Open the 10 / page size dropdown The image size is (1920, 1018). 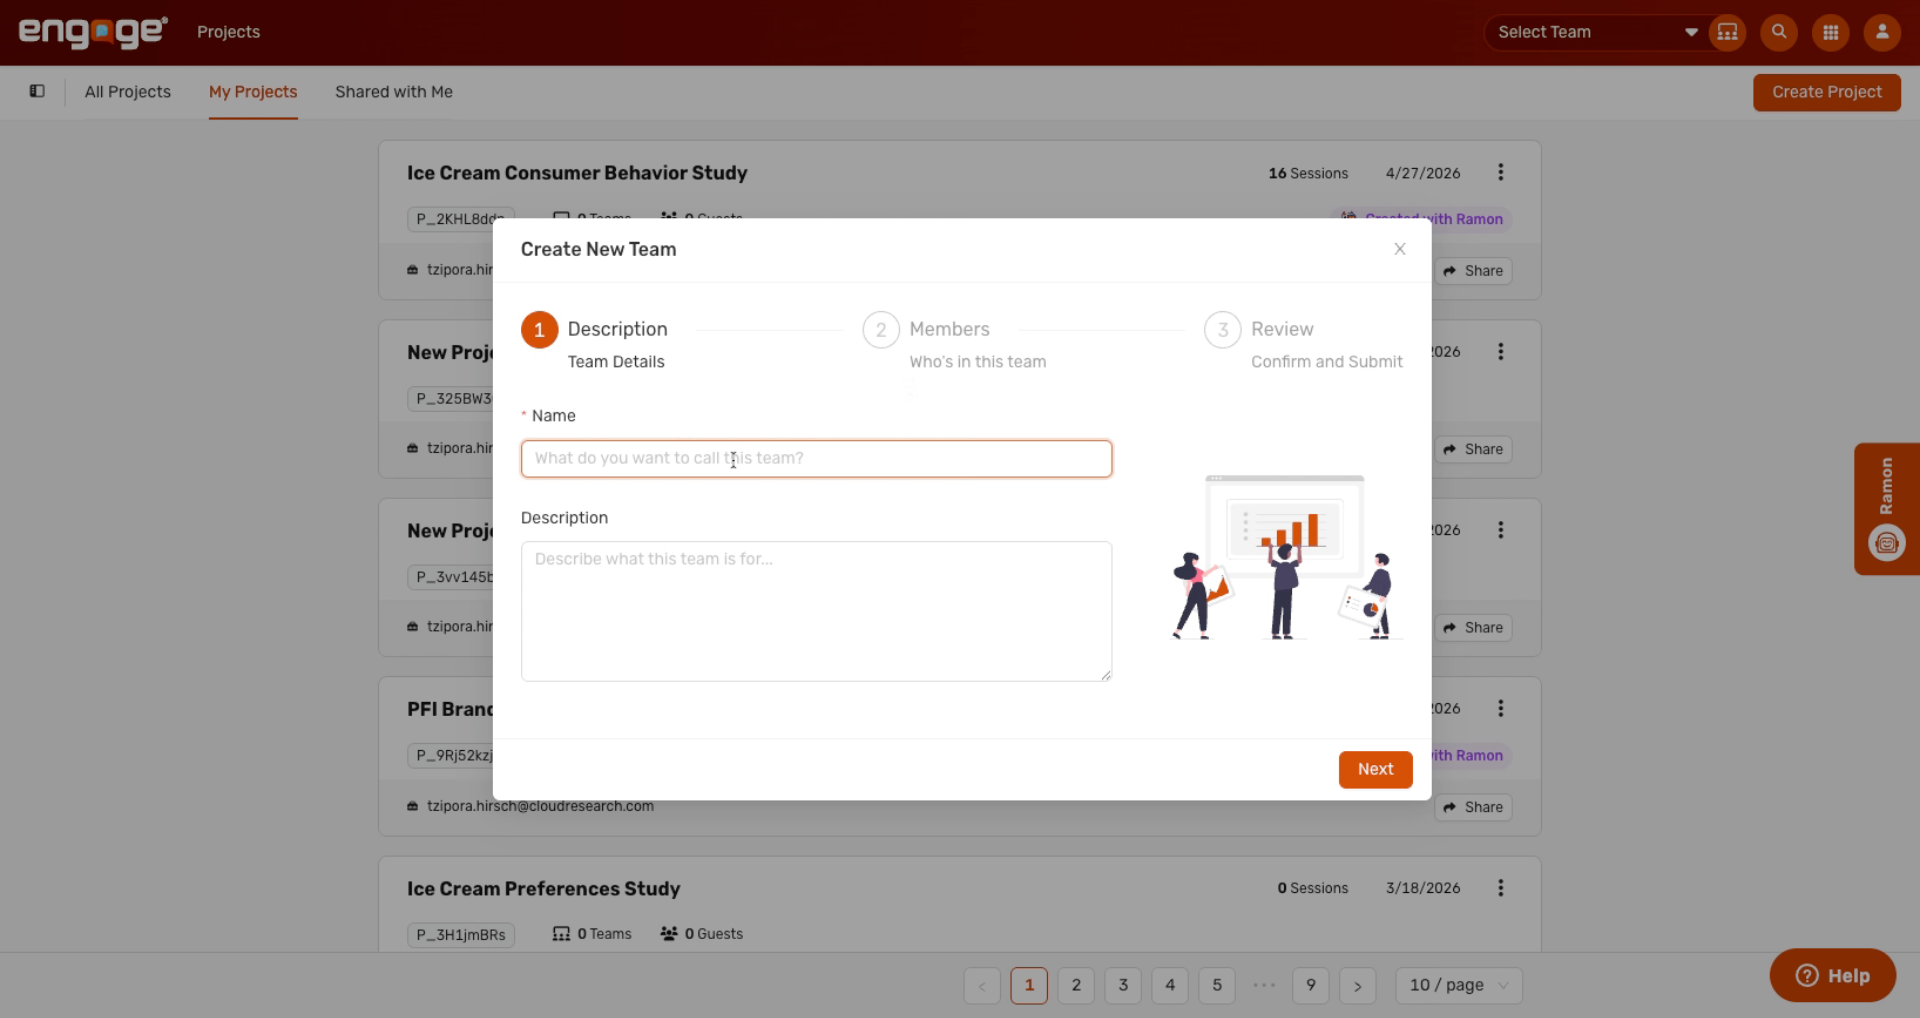[x=1459, y=985]
